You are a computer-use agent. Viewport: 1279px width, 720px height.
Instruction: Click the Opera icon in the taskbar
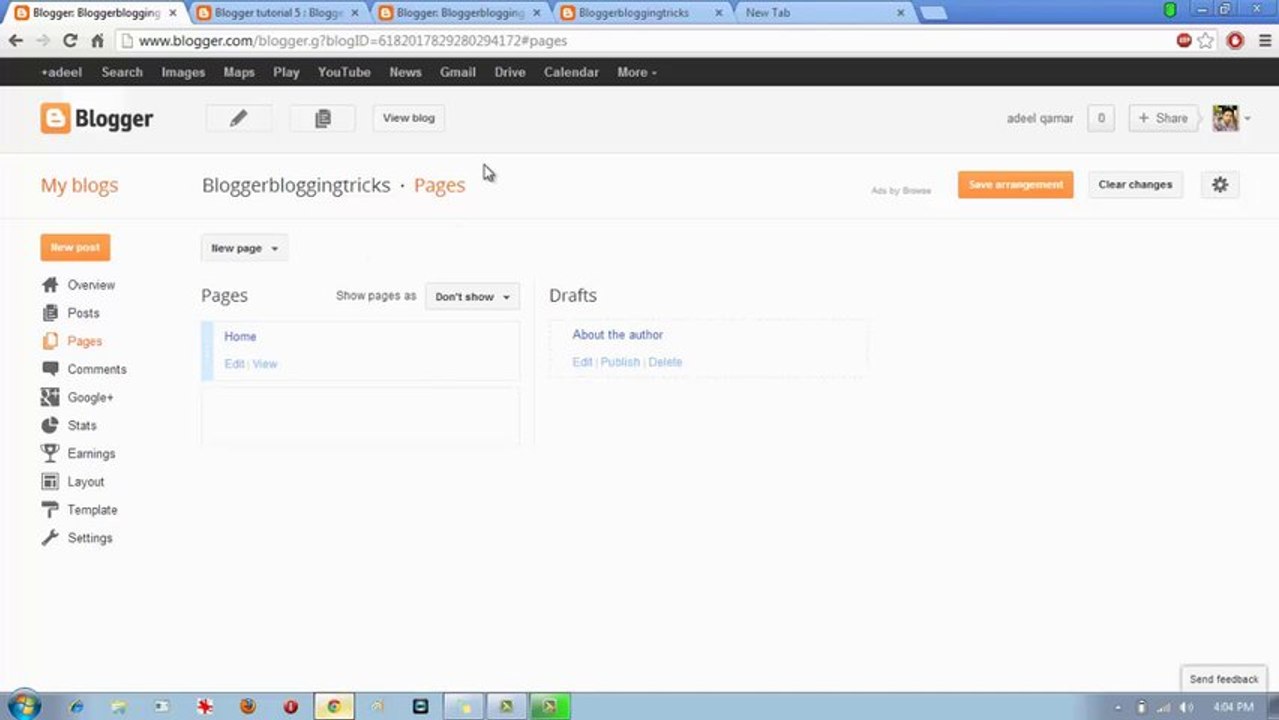point(291,706)
